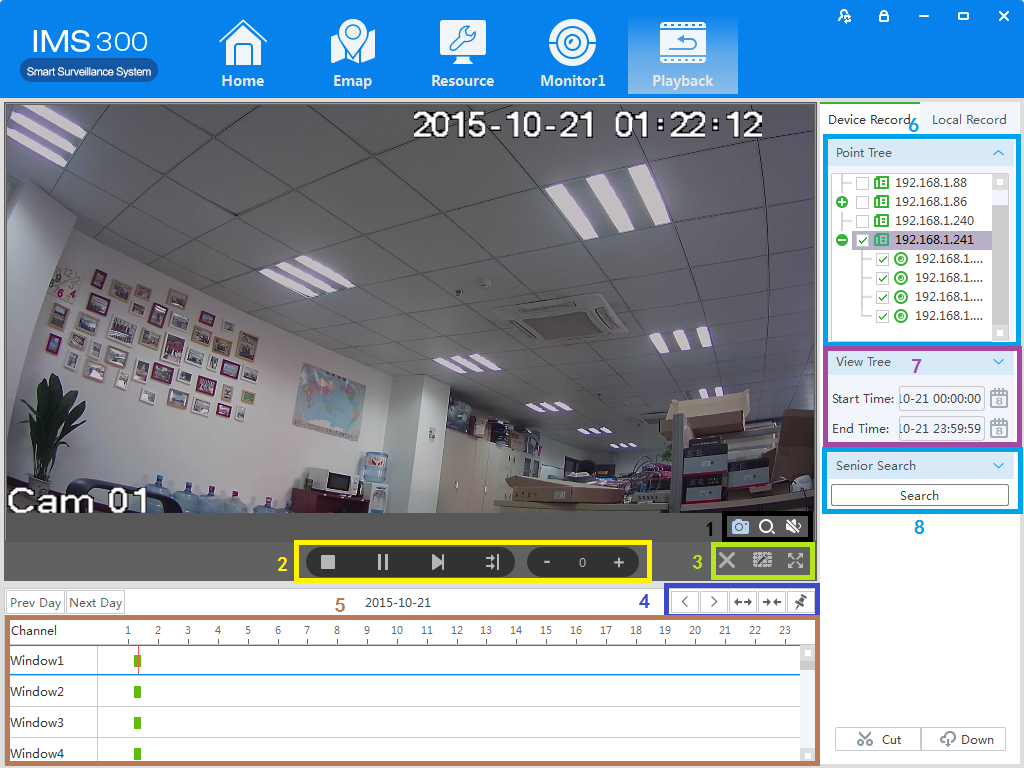Check the 192.168.1.88 device checkbox

[862, 182]
